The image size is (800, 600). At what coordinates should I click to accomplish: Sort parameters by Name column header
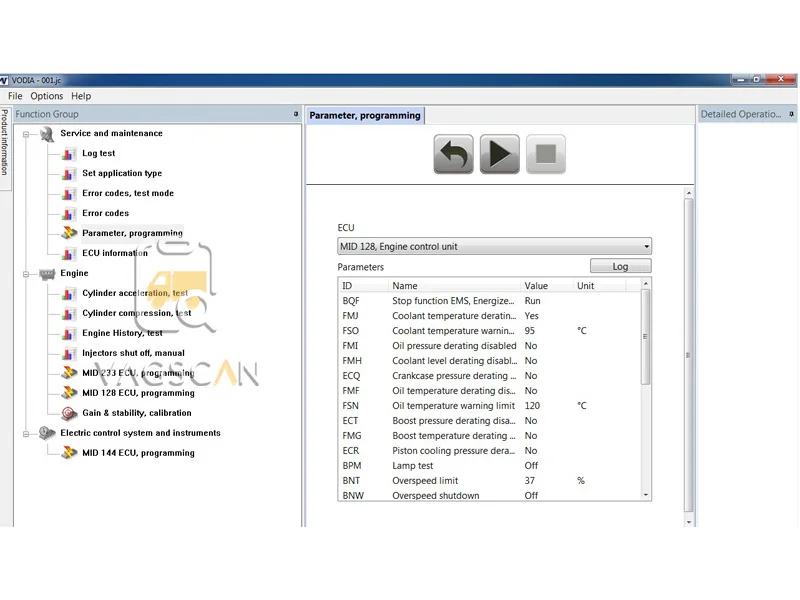click(454, 286)
